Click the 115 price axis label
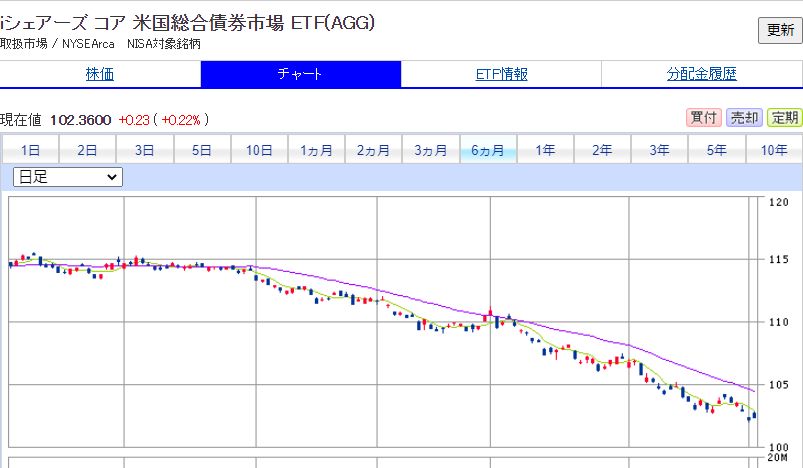The image size is (803, 468). coord(778,260)
